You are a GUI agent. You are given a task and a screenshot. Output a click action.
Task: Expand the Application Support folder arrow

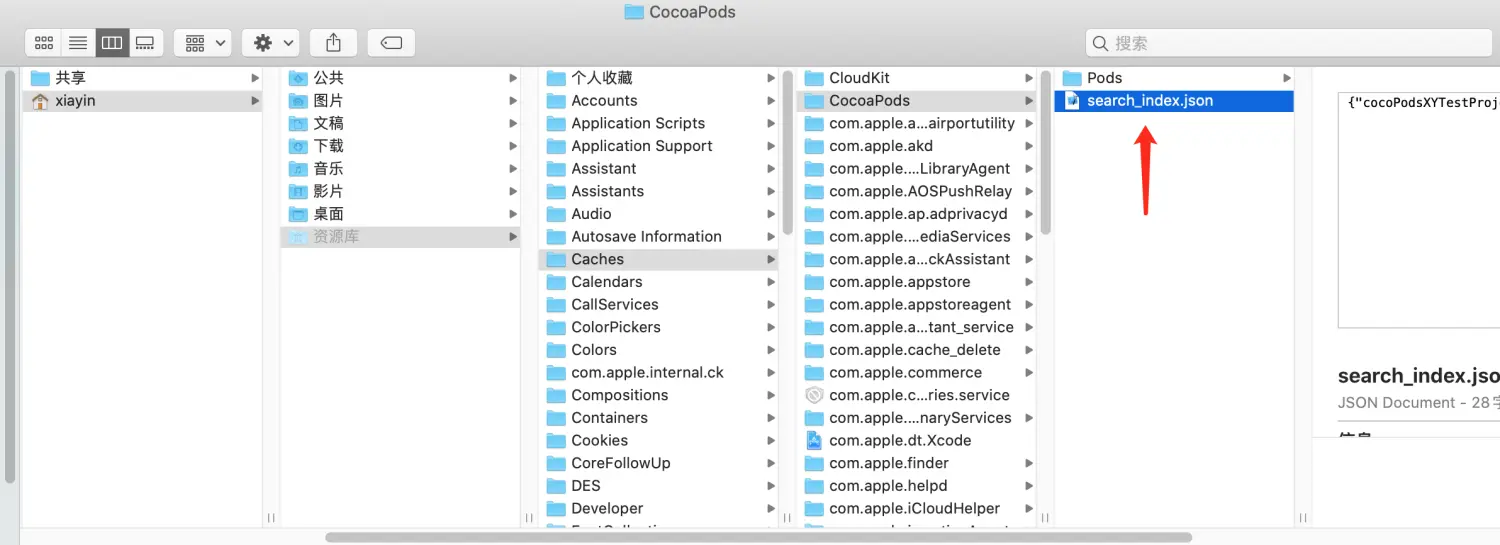pyautogui.click(x=770, y=146)
